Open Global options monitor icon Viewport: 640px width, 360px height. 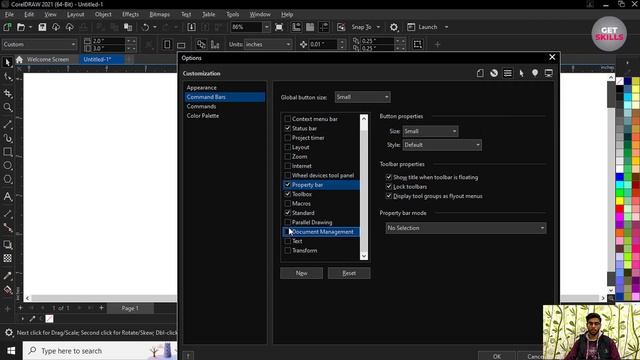click(x=549, y=73)
